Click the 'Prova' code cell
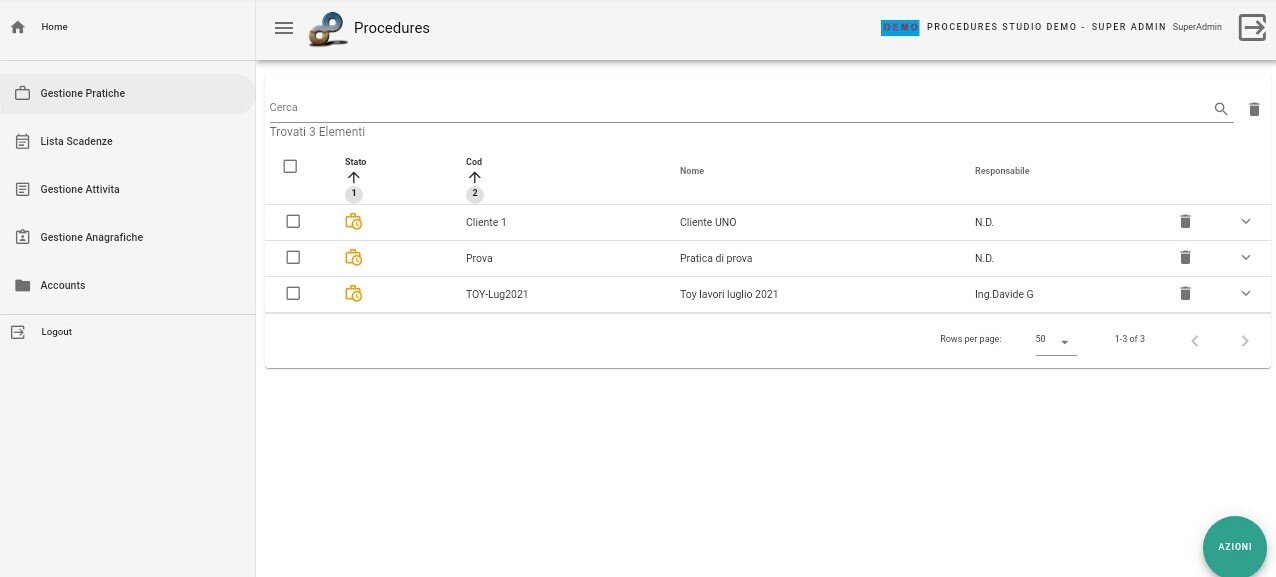Viewport: 1276px width, 577px height. pos(479,258)
